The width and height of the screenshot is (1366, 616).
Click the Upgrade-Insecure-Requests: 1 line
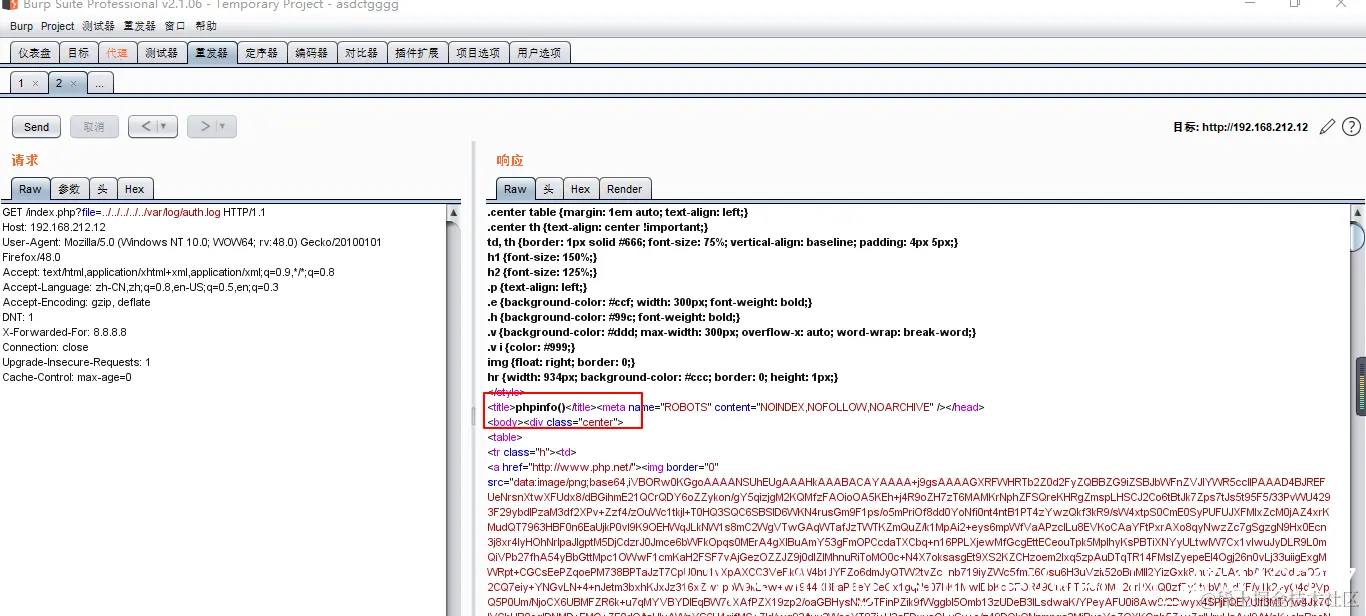coord(77,362)
